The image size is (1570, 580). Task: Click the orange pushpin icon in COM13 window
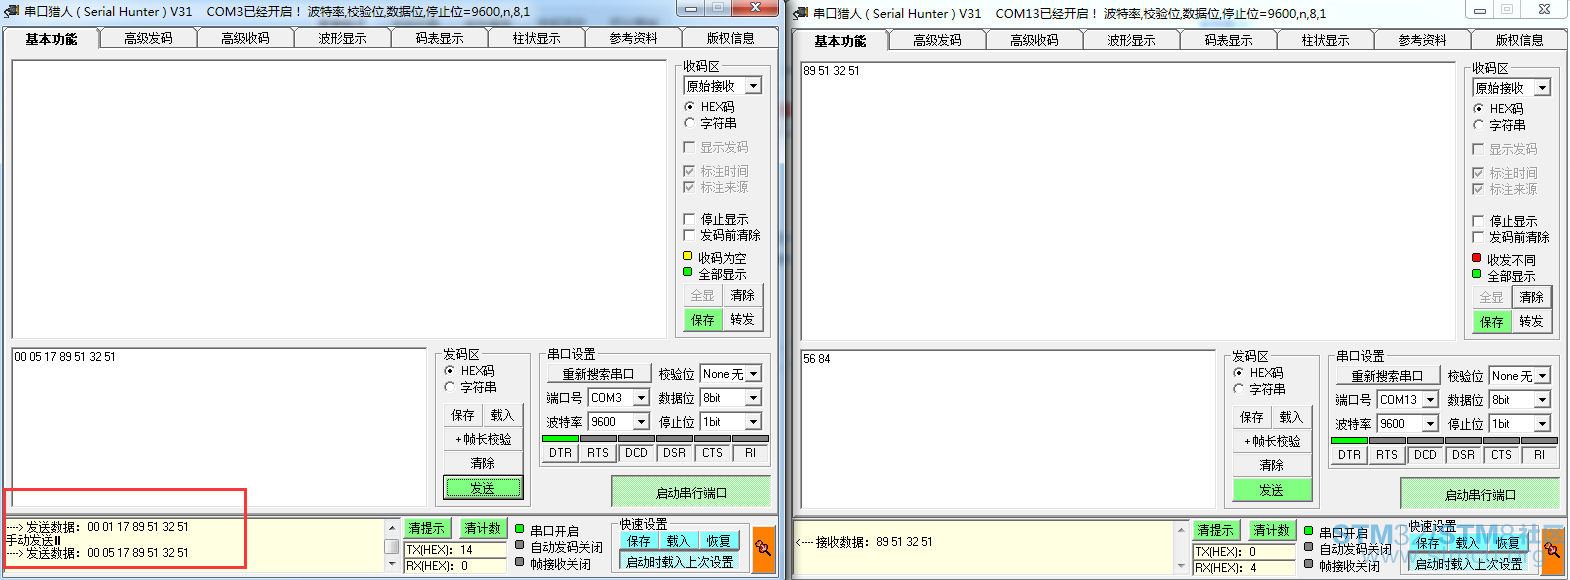pos(1553,551)
